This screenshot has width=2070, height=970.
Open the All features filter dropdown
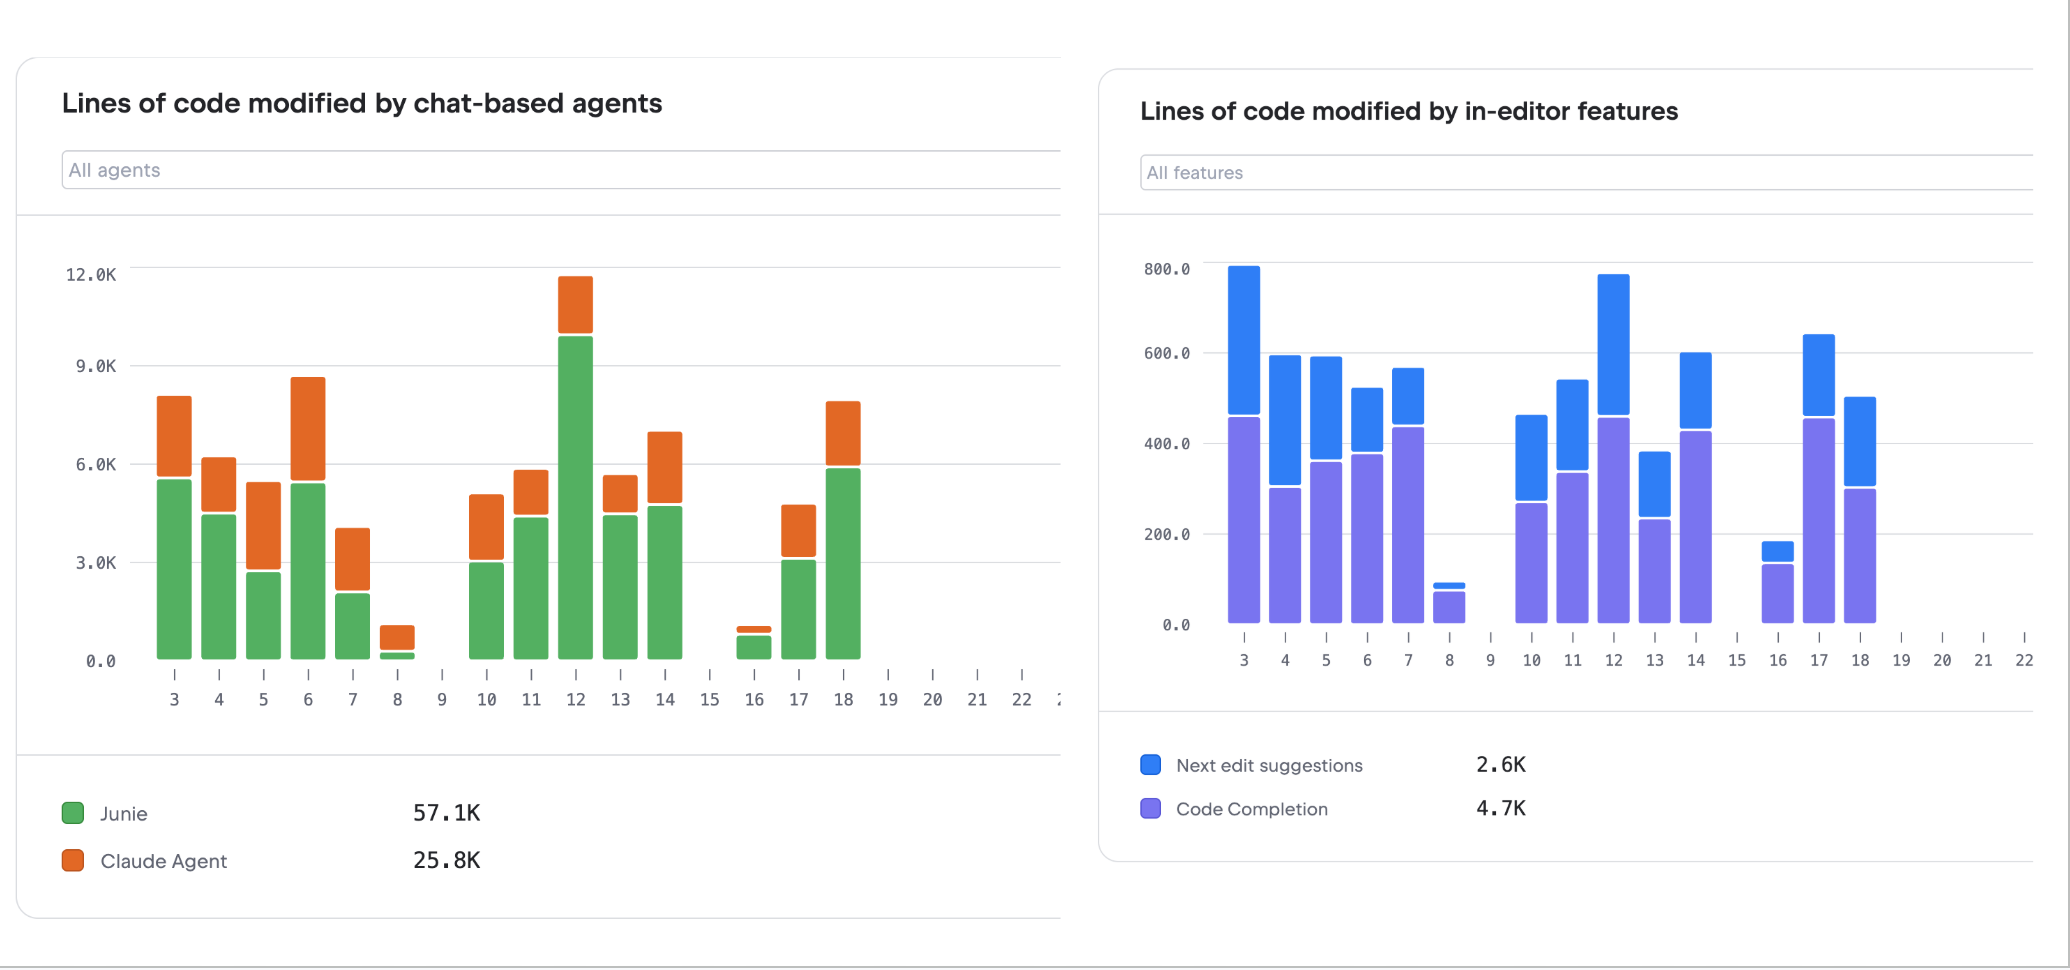coord(1585,173)
